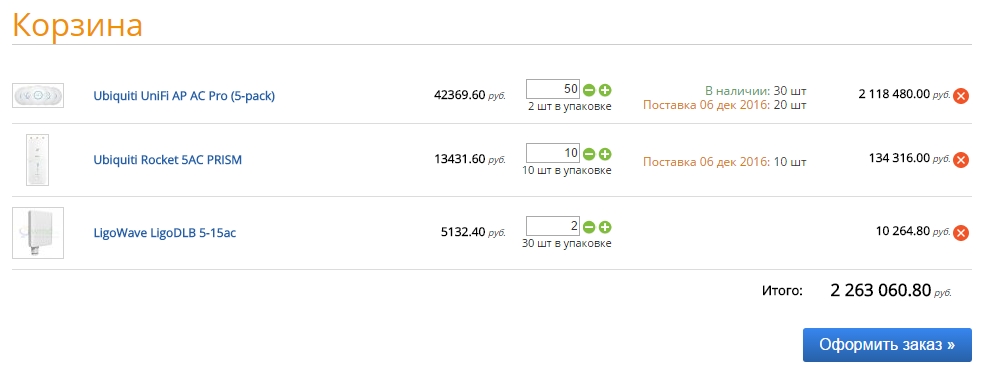985x375 pixels.
Task: Increase quantity of Ubiquiti UniFi AP AC Pro
Action: [x=605, y=90]
